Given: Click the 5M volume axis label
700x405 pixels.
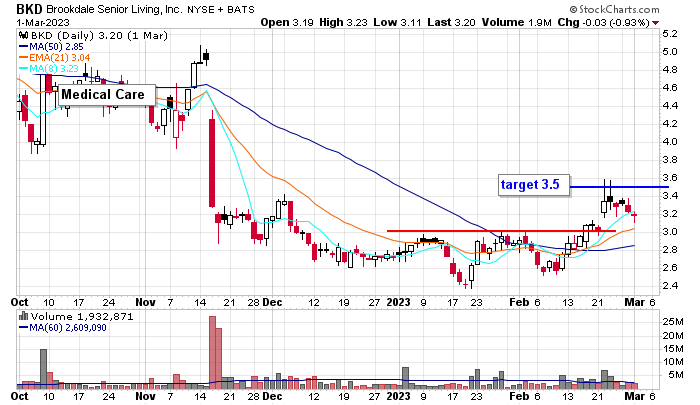Looking at the screenshot, I should click(675, 375).
